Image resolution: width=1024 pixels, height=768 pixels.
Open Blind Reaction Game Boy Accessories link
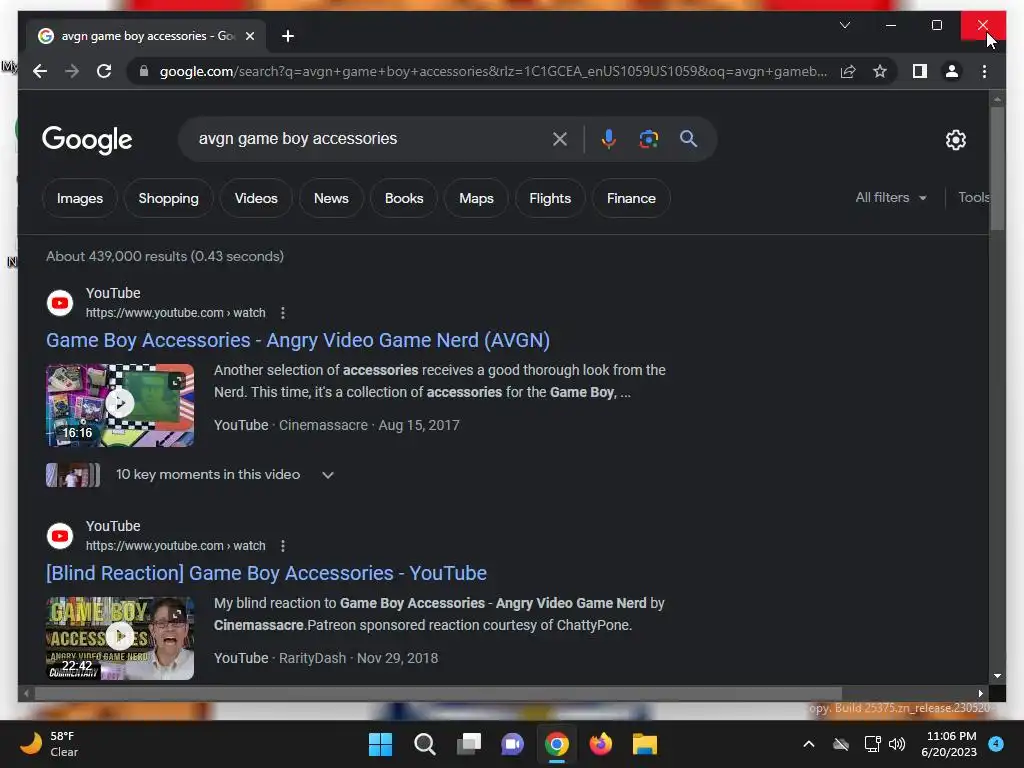(x=266, y=573)
